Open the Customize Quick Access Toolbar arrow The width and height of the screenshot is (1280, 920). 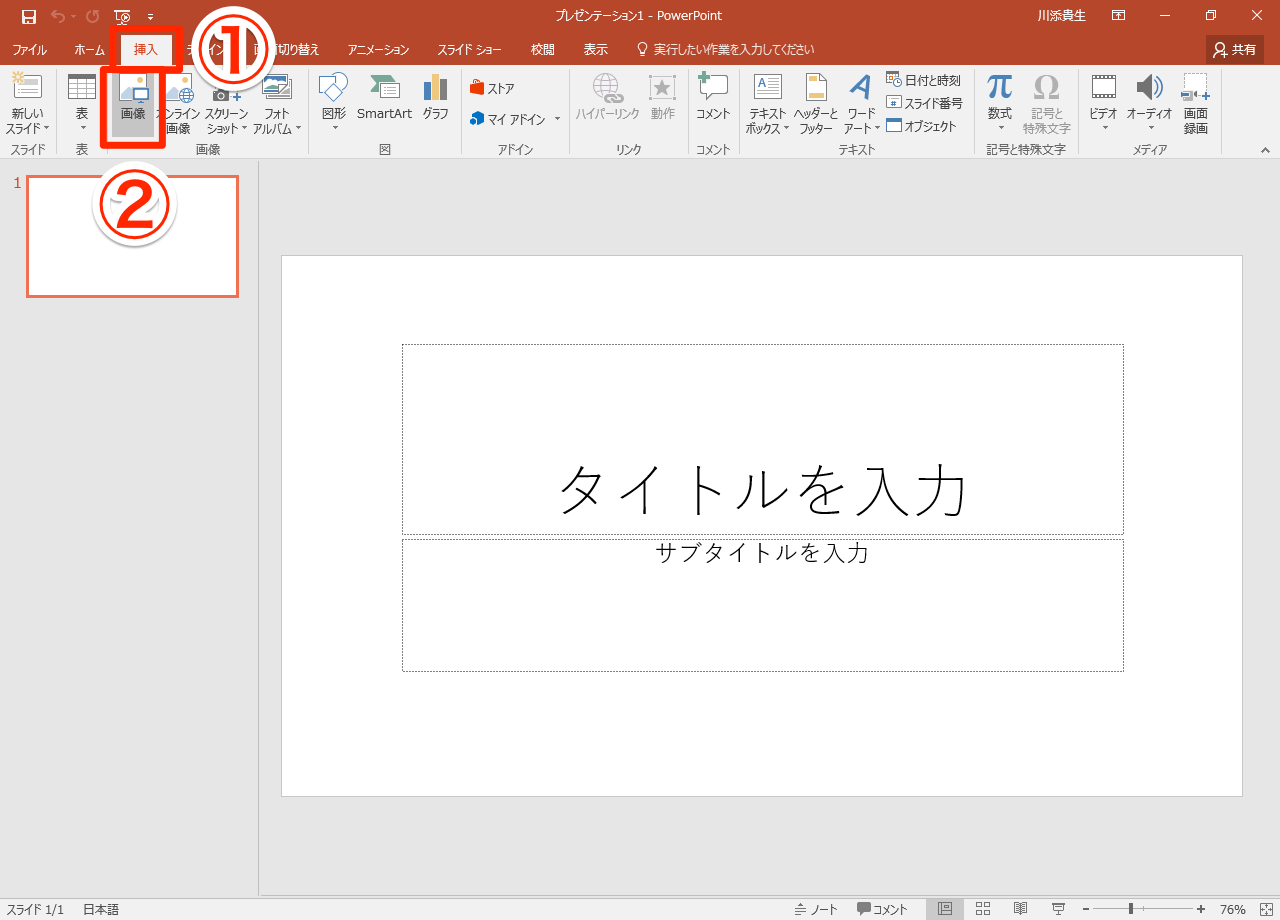coord(150,17)
